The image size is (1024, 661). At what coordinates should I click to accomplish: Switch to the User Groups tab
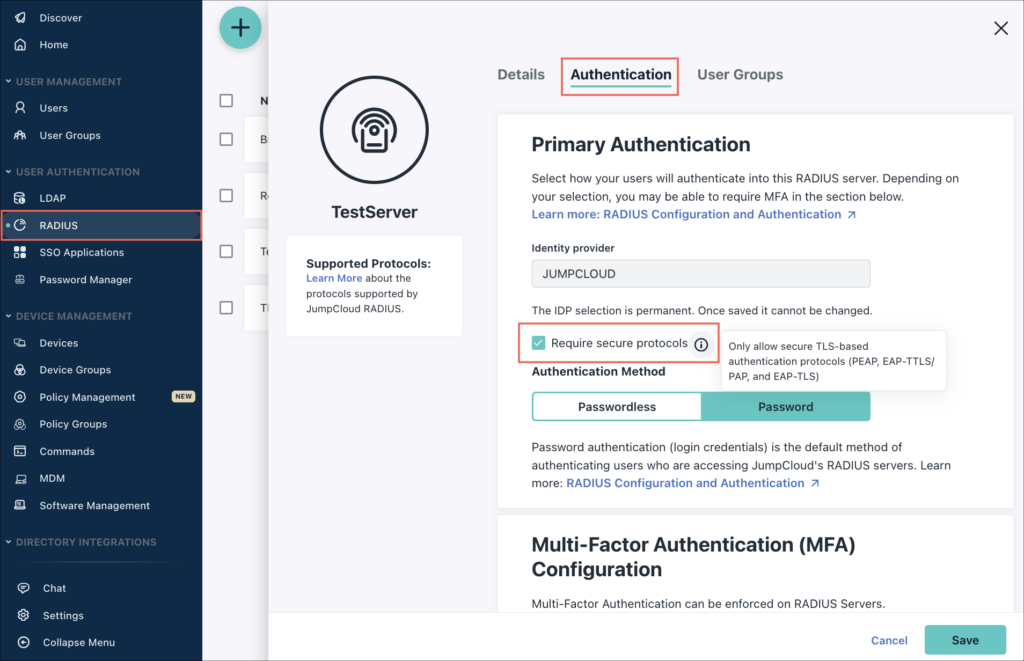pyautogui.click(x=740, y=74)
